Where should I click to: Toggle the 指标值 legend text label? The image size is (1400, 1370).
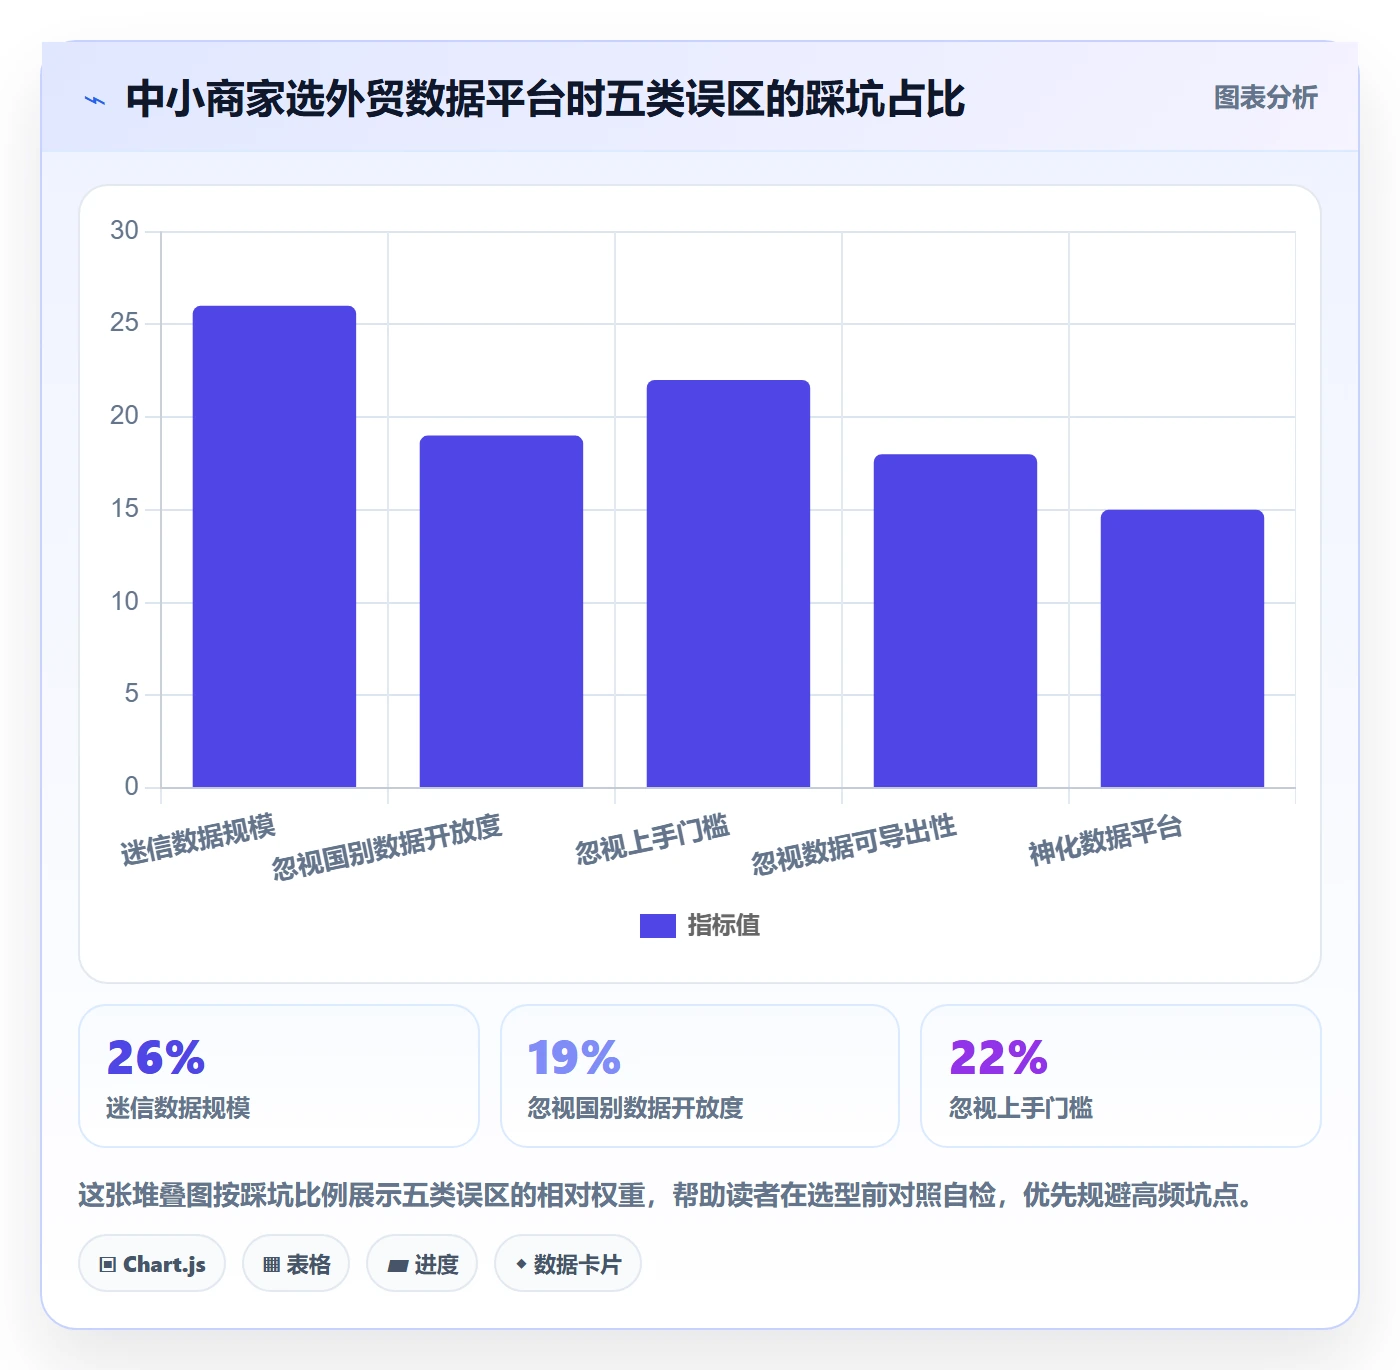pos(724,926)
